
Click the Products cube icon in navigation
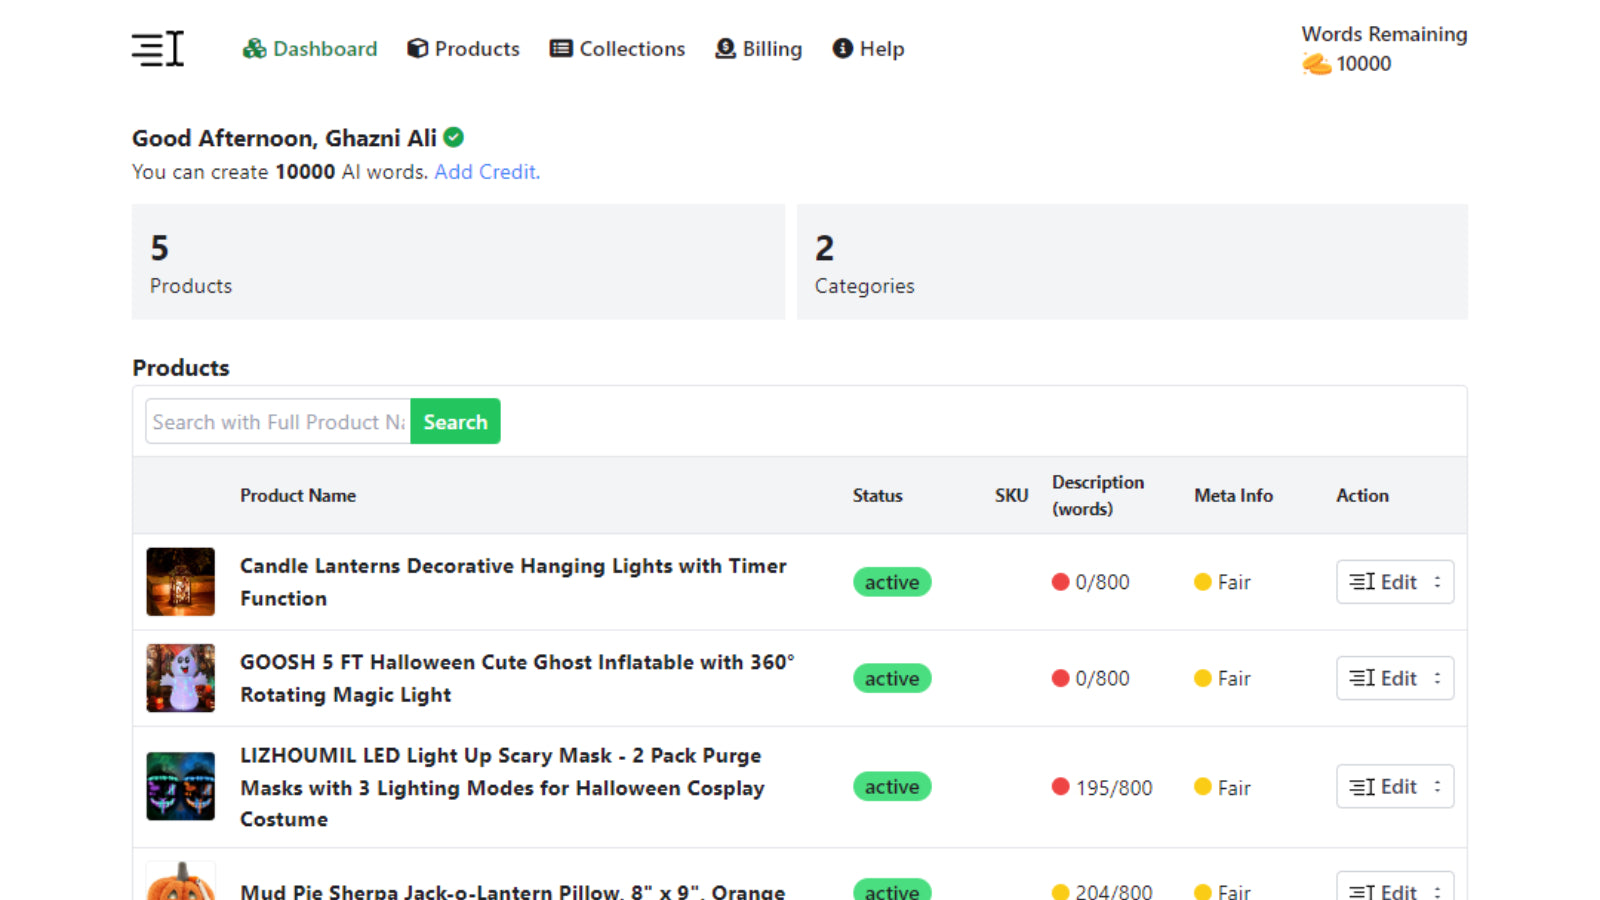(415, 48)
